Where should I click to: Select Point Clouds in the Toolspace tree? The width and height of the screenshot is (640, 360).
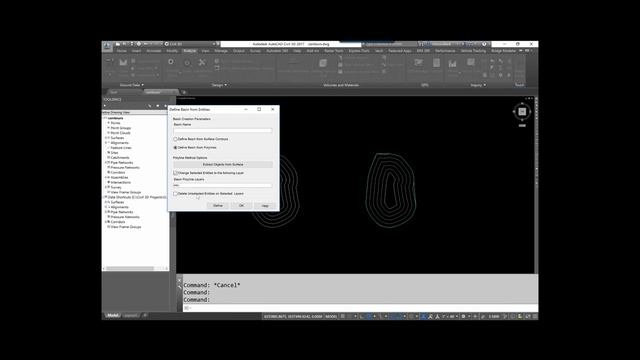click(x=120, y=133)
